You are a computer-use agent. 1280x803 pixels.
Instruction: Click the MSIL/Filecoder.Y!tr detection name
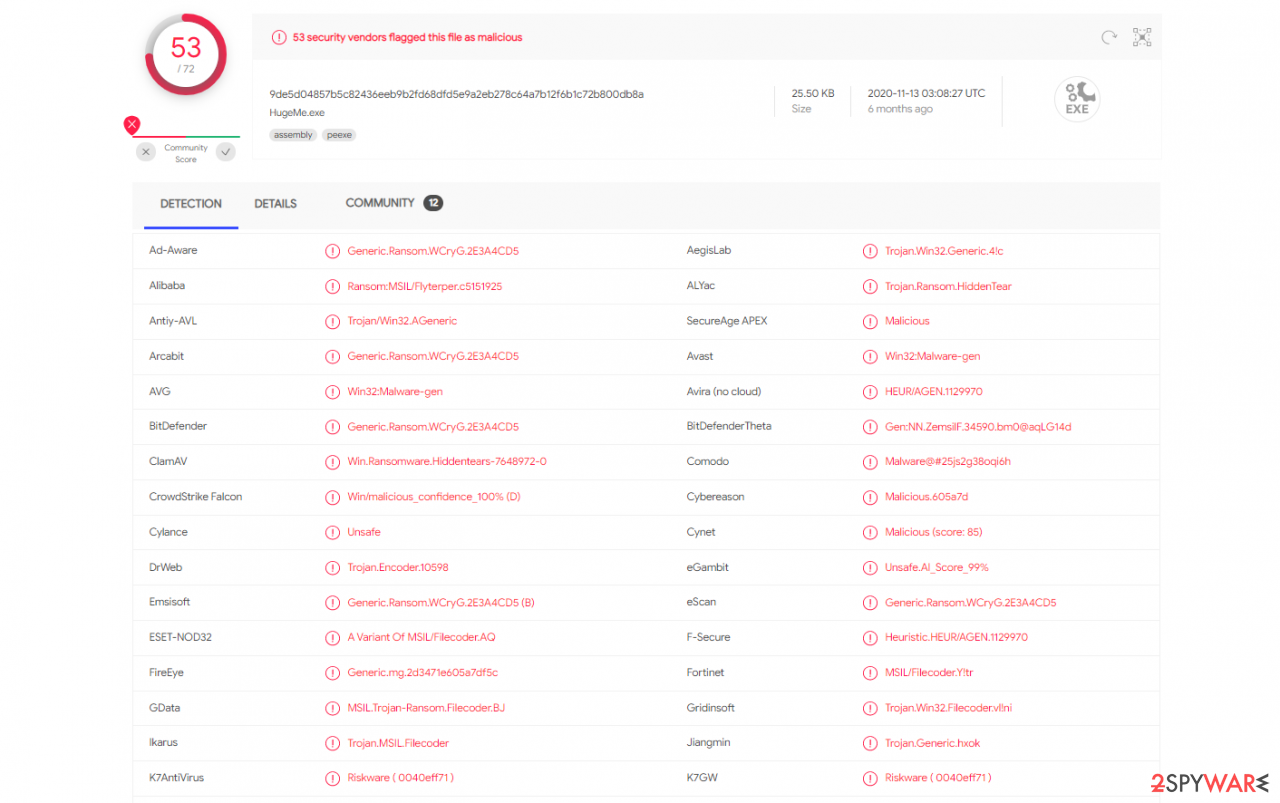pyautogui.click(x=929, y=673)
